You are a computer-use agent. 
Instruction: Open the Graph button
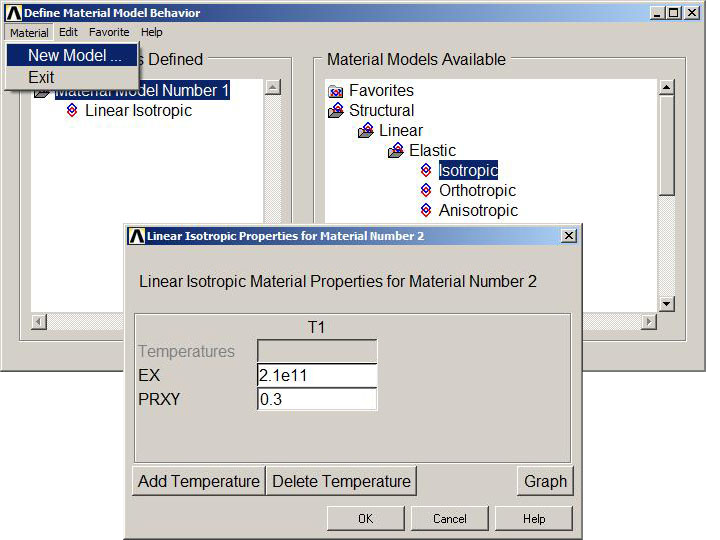[x=545, y=481]
